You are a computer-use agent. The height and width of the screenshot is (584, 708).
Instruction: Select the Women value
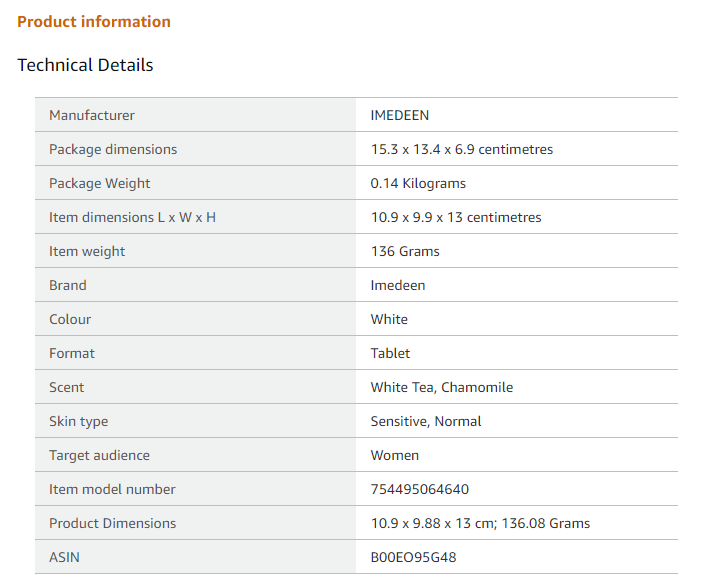point(395,455)
